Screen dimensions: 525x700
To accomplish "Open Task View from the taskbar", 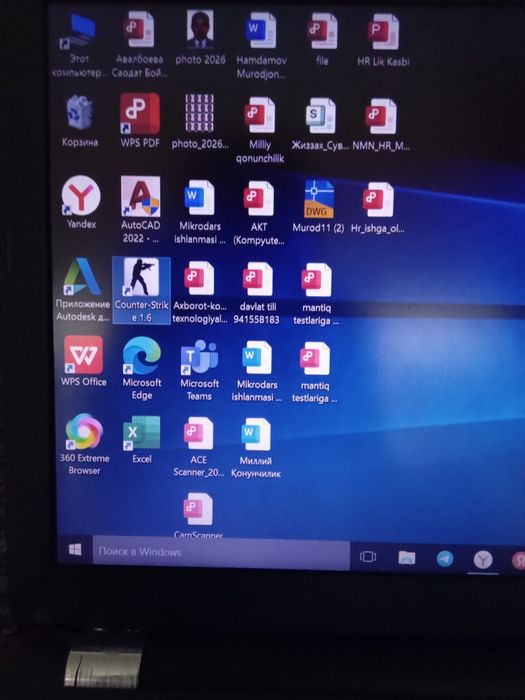I will tap(368, 557).
